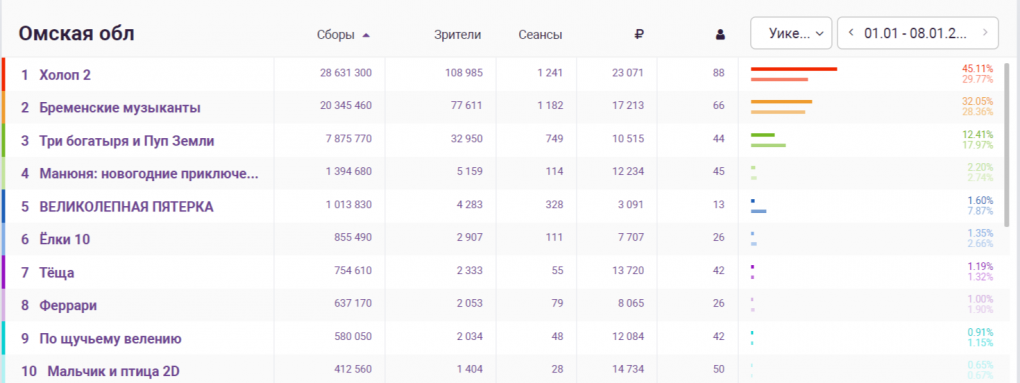Open the film Мальчик и птица 2D
This screenshot has width=1020, height=383.
[x=113, y=371]
